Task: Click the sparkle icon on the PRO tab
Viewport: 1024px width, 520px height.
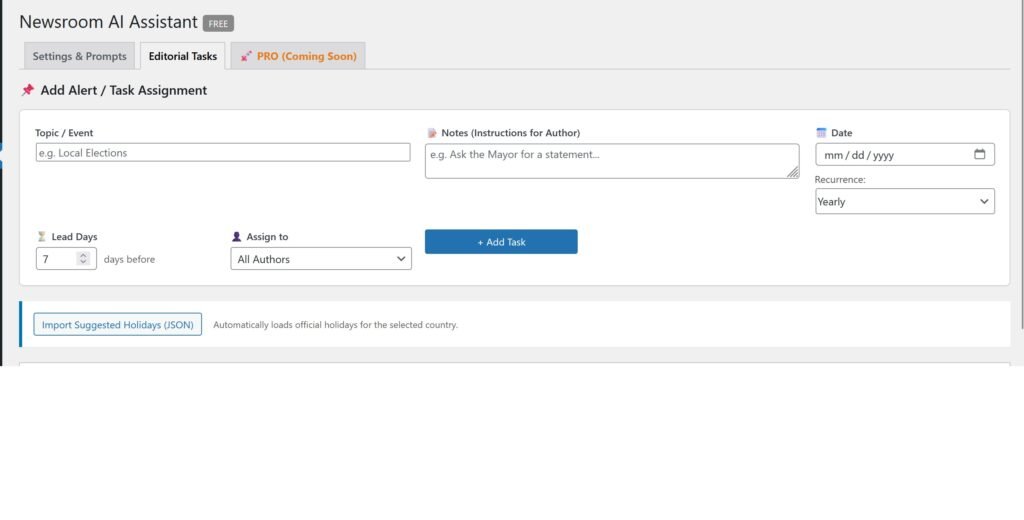Action: coord(246,56)
